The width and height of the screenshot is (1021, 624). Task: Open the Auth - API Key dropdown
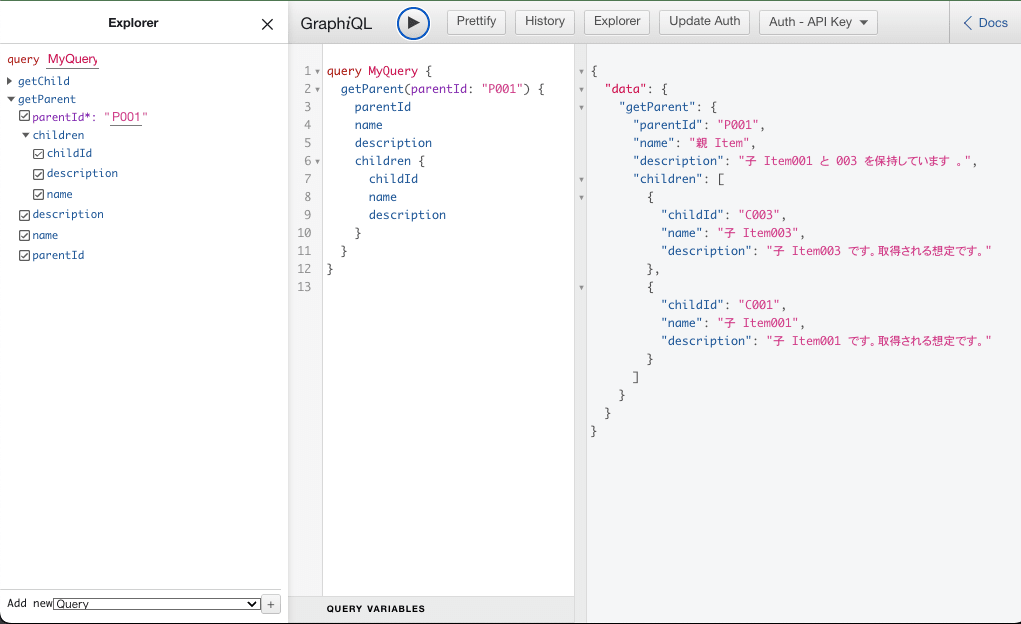pyautogui.click(x=818, y=22)
